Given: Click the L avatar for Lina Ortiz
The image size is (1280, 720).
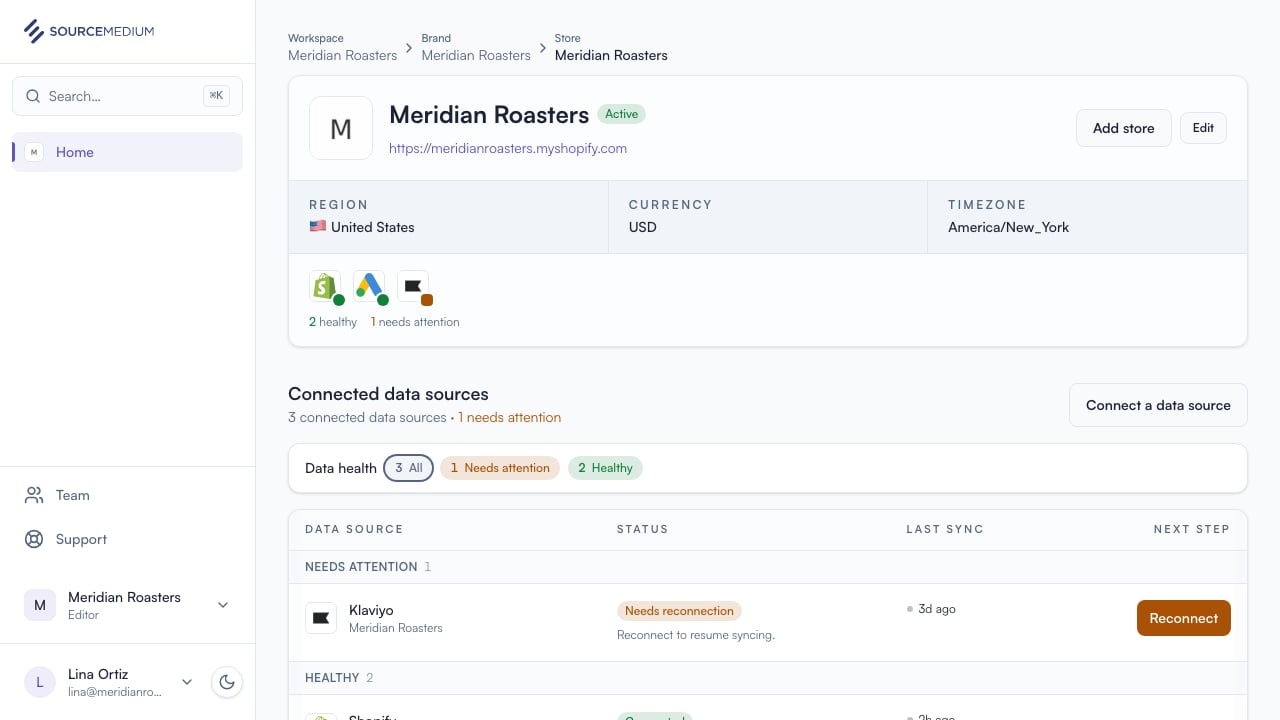Looking at the screenshot, I should tap(40, 682).
